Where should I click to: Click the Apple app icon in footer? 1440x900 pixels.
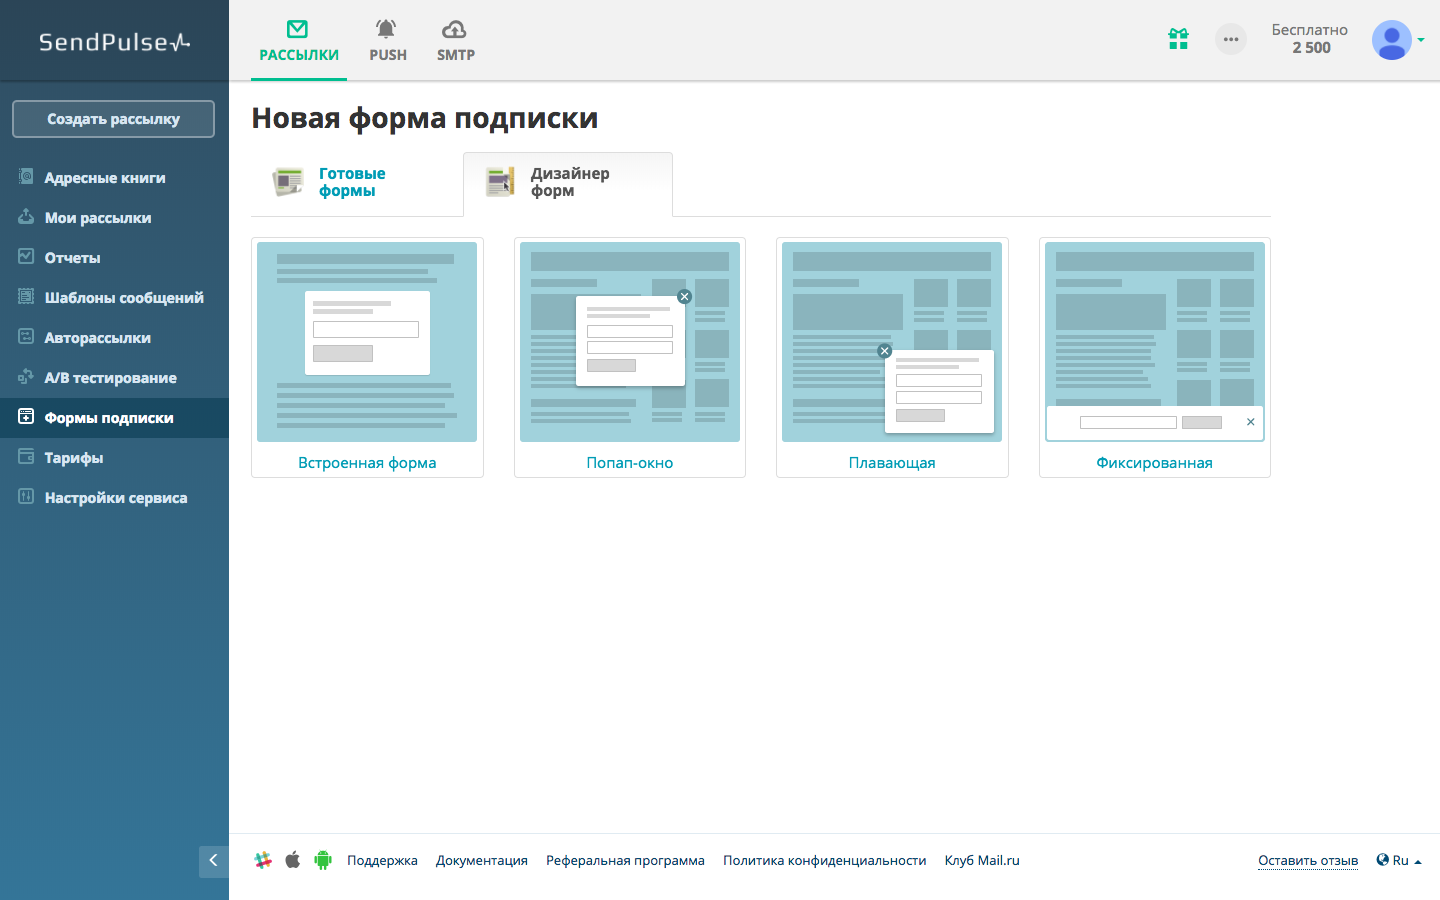pyautogui.click(x=293, y=860)
